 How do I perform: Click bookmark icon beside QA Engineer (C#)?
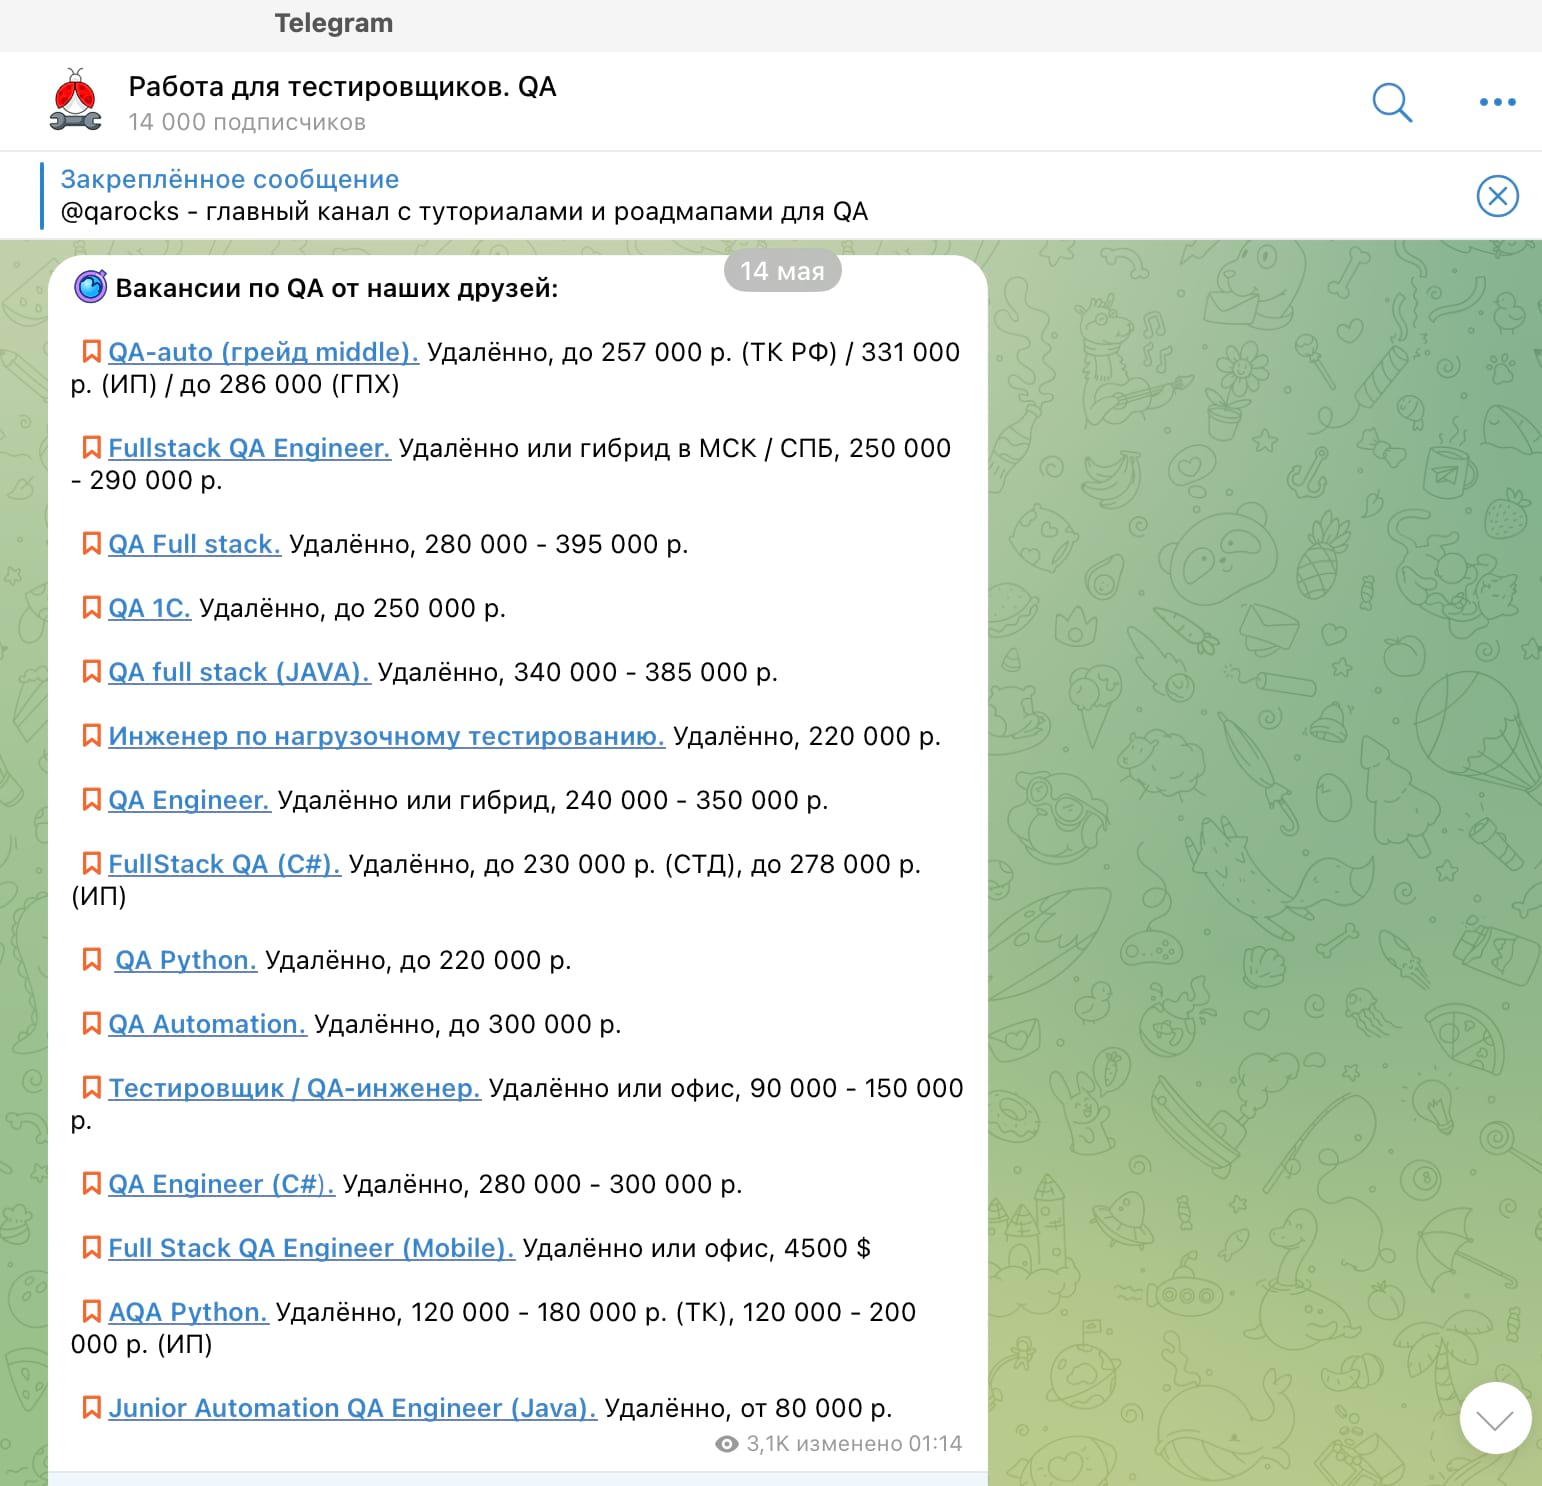tap(91, 1183)
